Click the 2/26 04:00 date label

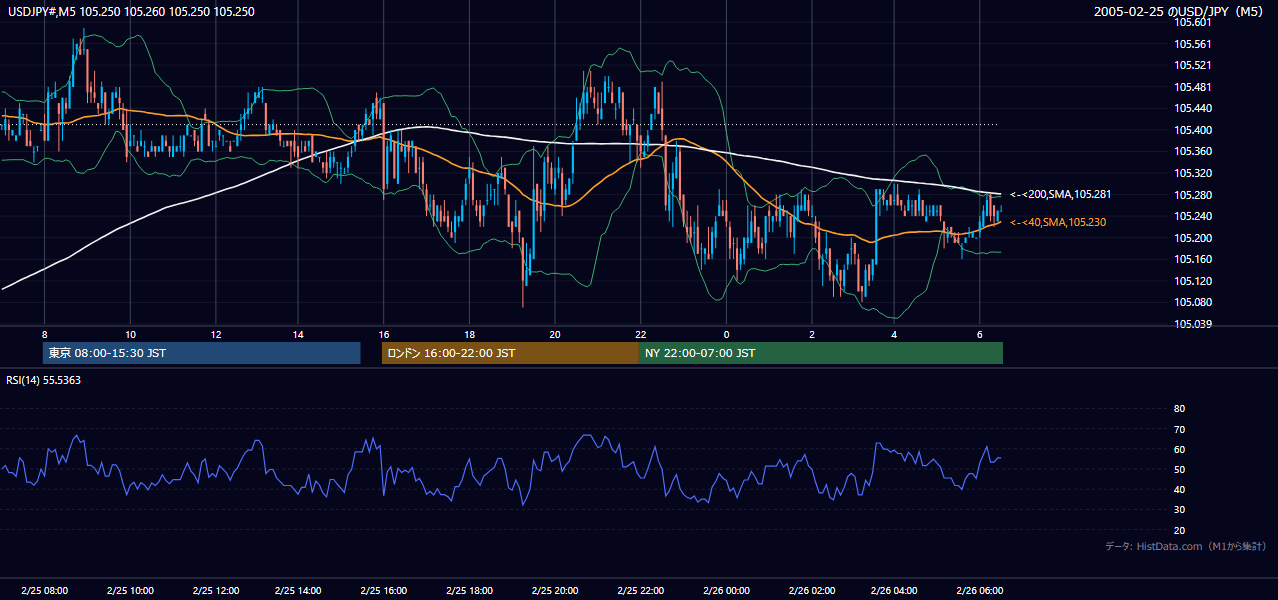click(895, 591)
